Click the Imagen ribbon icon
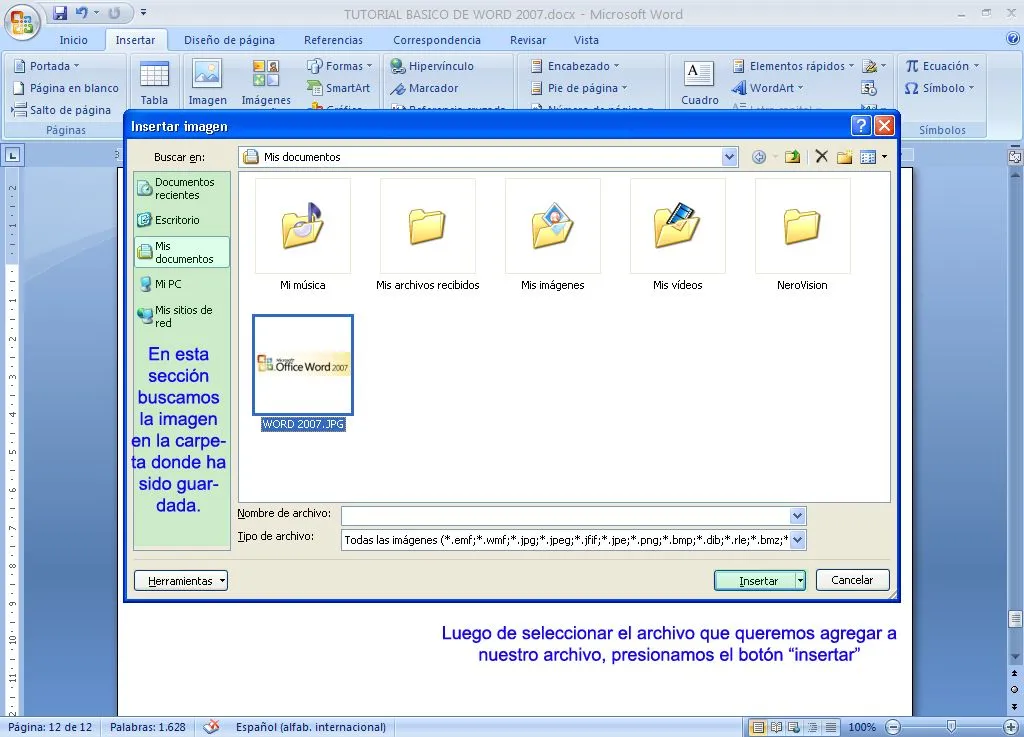The height and width of the screenshot is (737, 1024). [x=207, y=82]
